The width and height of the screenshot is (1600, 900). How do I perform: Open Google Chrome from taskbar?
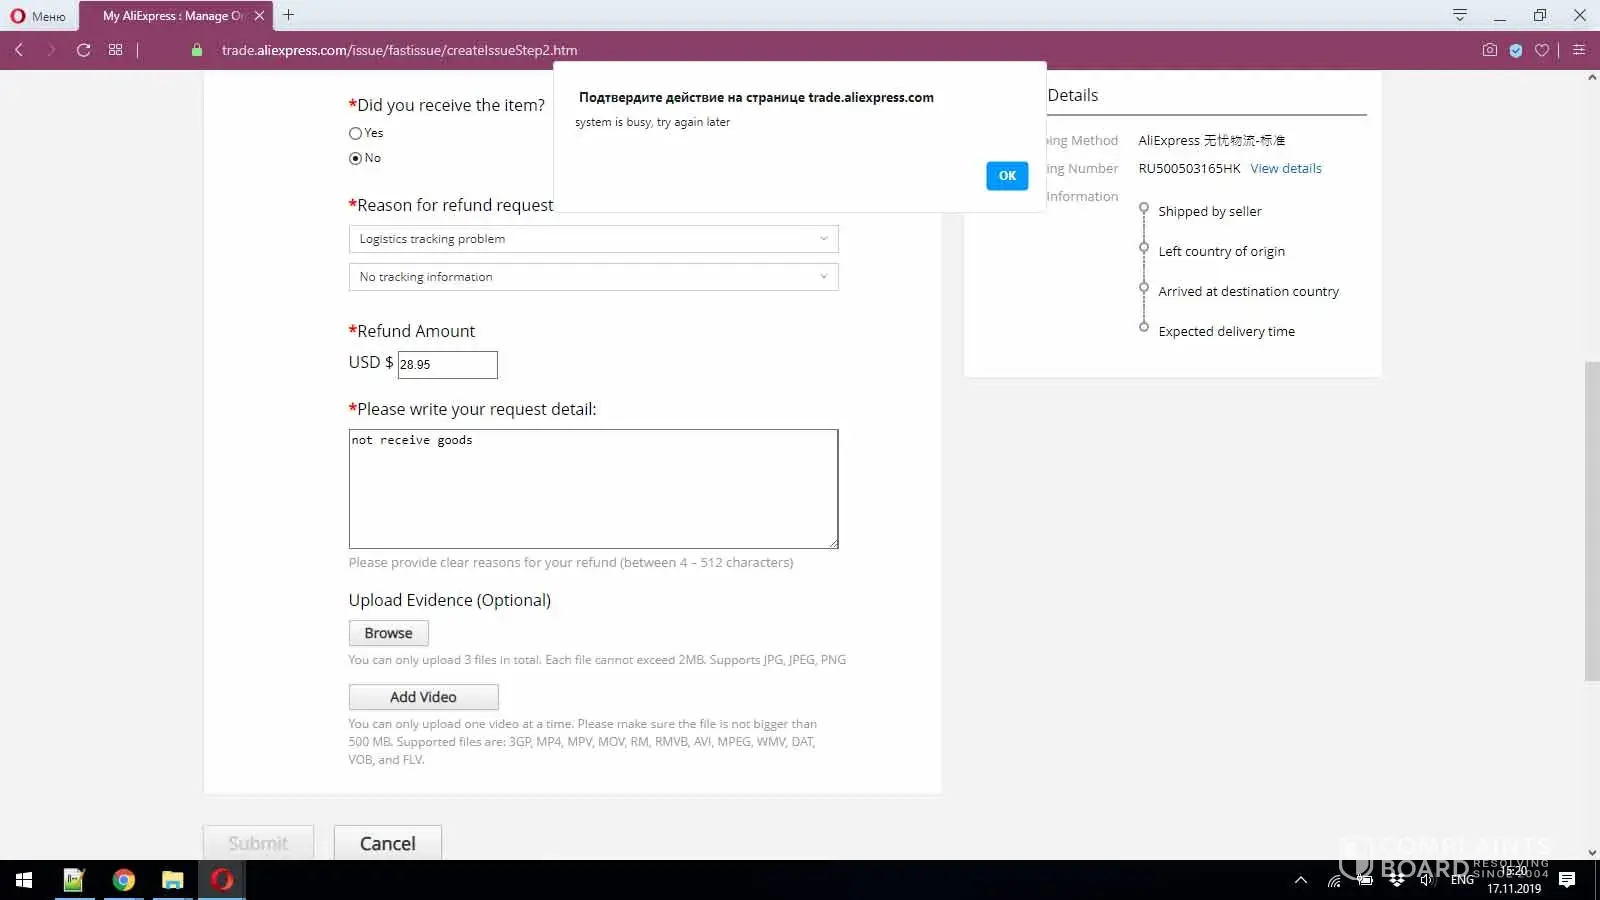coord(123,880)
